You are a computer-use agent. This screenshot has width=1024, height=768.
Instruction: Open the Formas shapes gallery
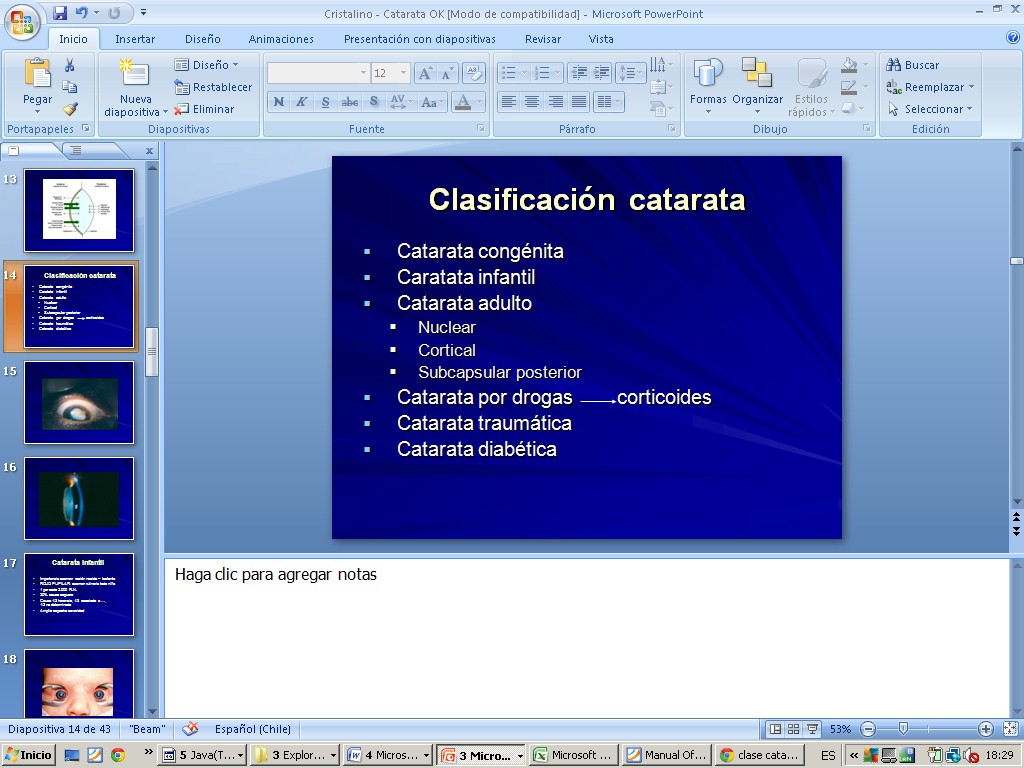[708, 85]
